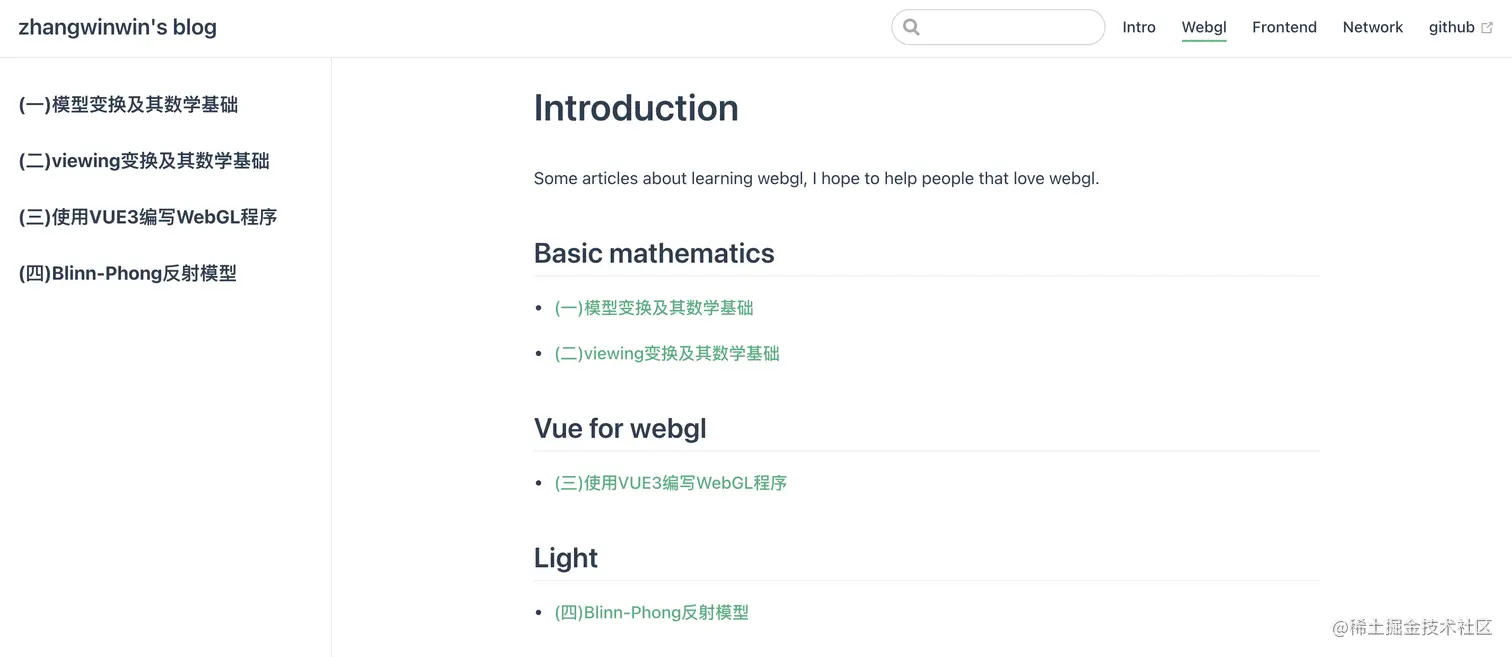Select the Webgl nav tab
This screenshot has width=1512, height=657.
coord(1204,27)
